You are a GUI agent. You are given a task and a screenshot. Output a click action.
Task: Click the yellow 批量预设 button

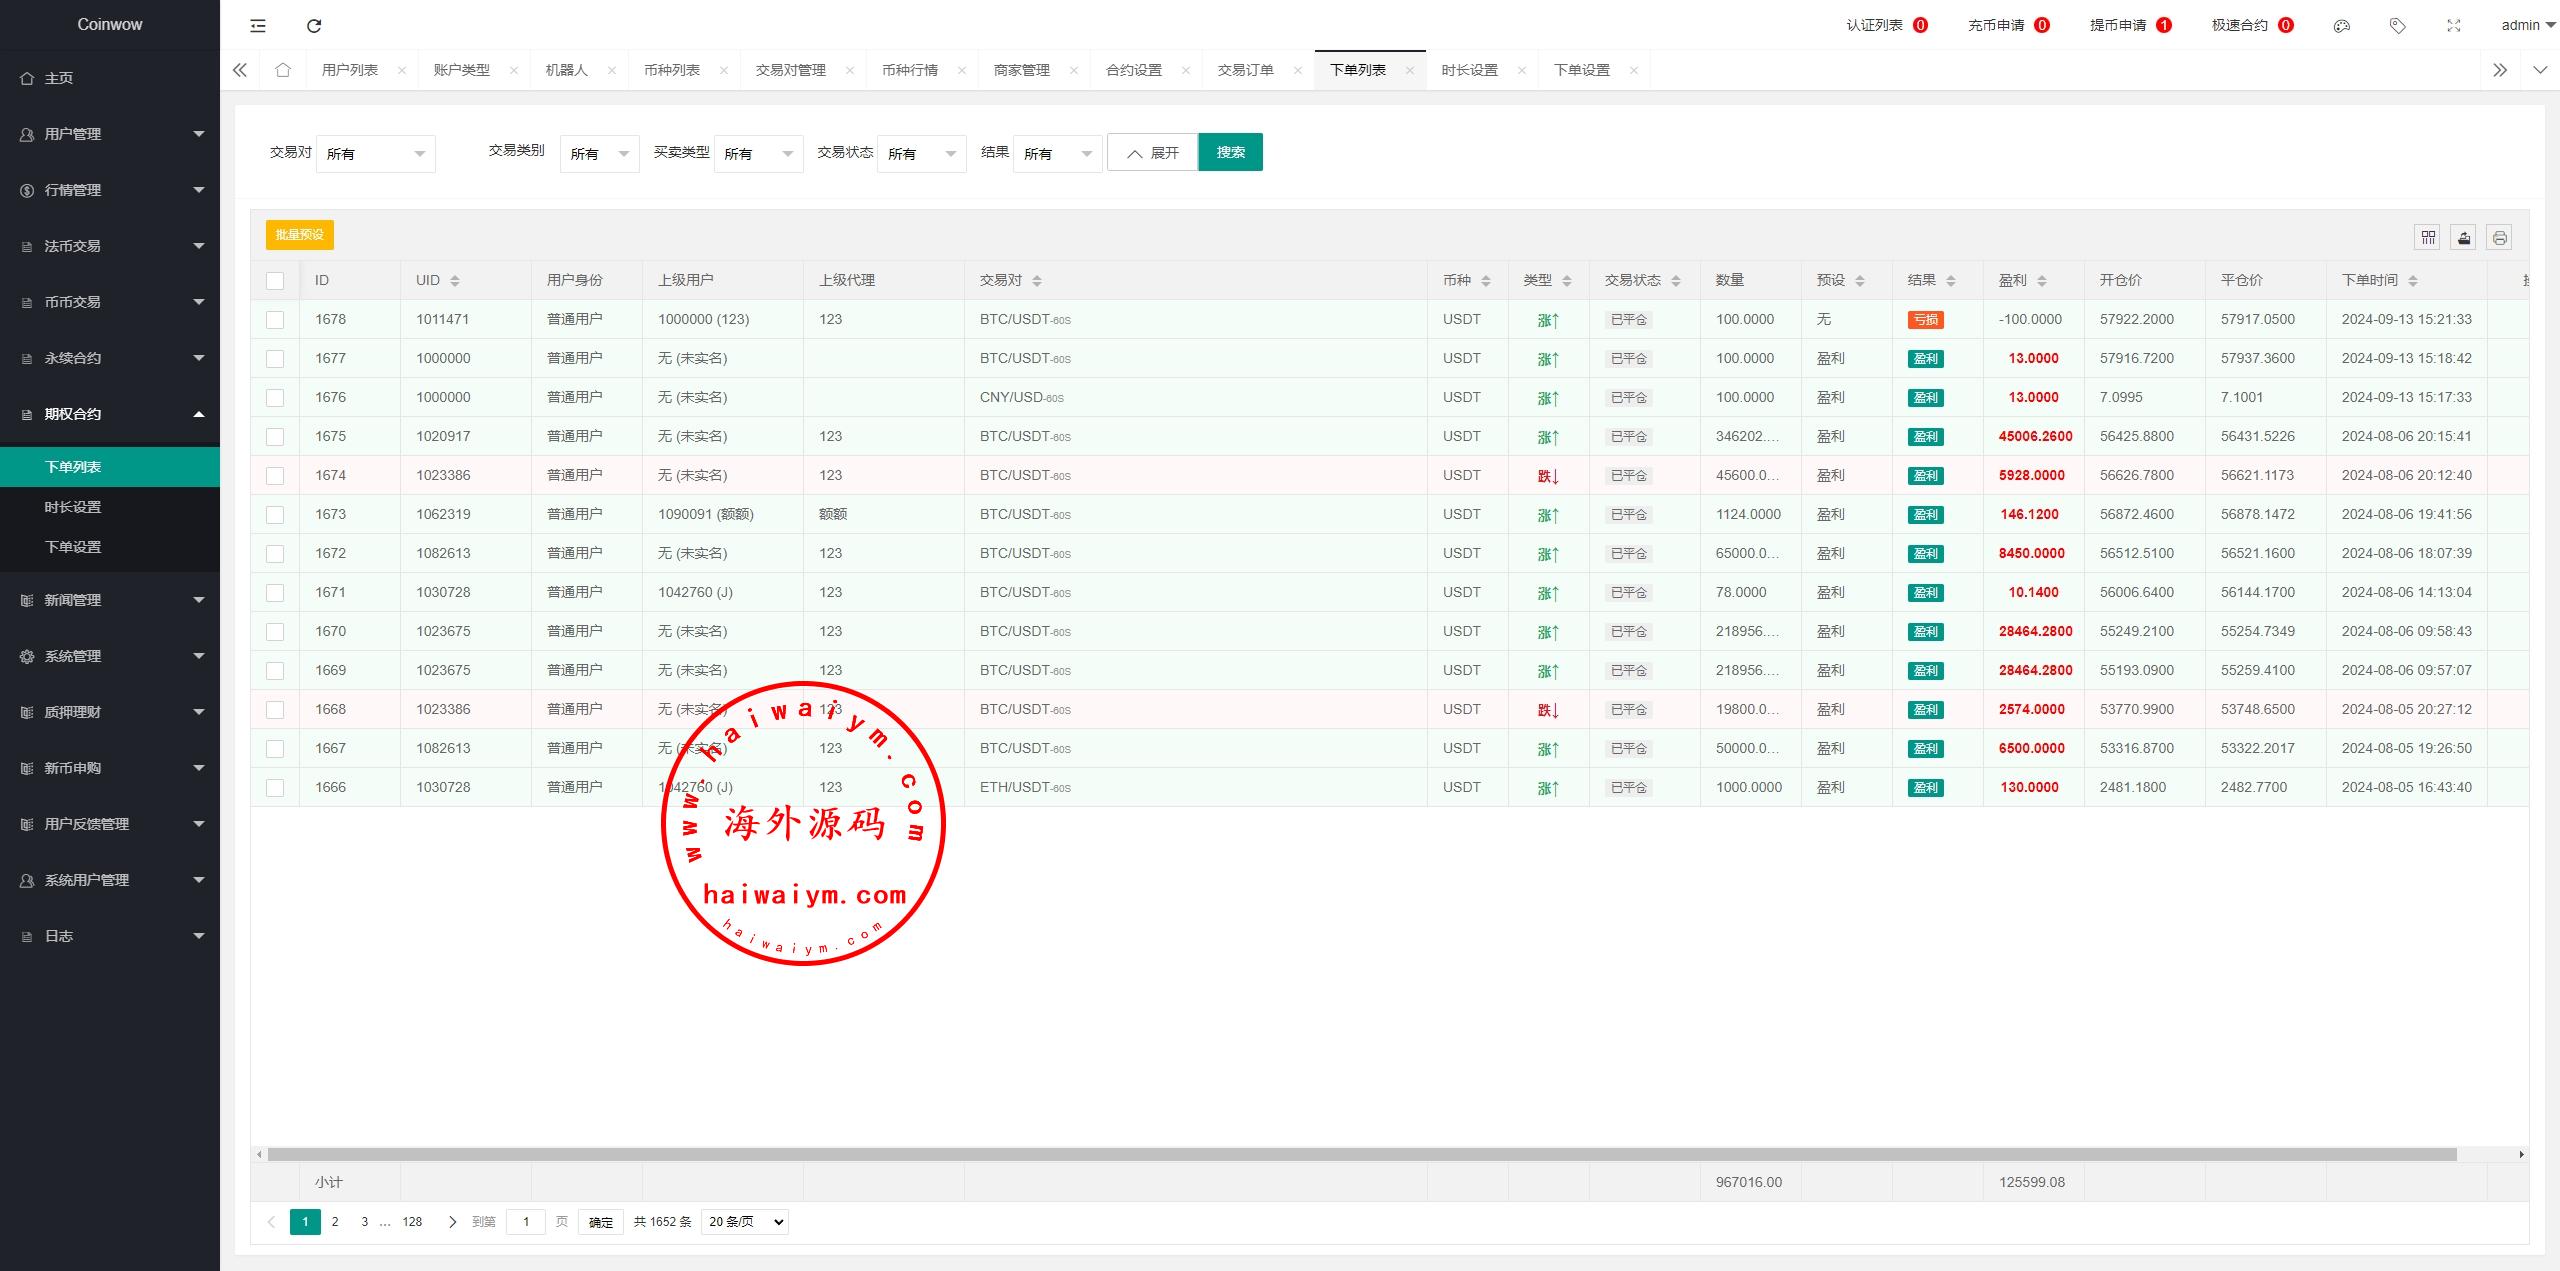tap(299, 235)
